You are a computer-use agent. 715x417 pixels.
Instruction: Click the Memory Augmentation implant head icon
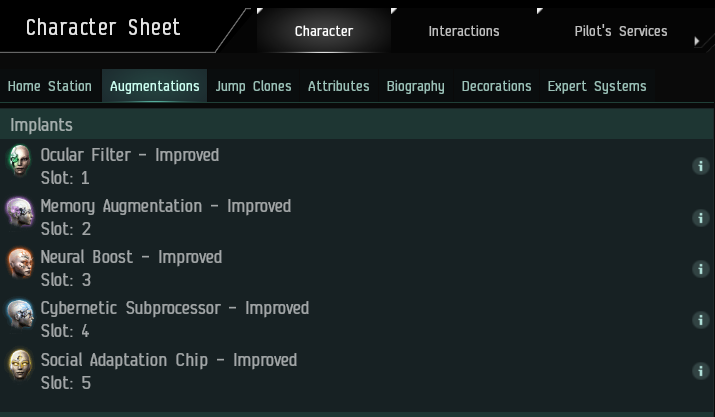[x=20, y=212]
